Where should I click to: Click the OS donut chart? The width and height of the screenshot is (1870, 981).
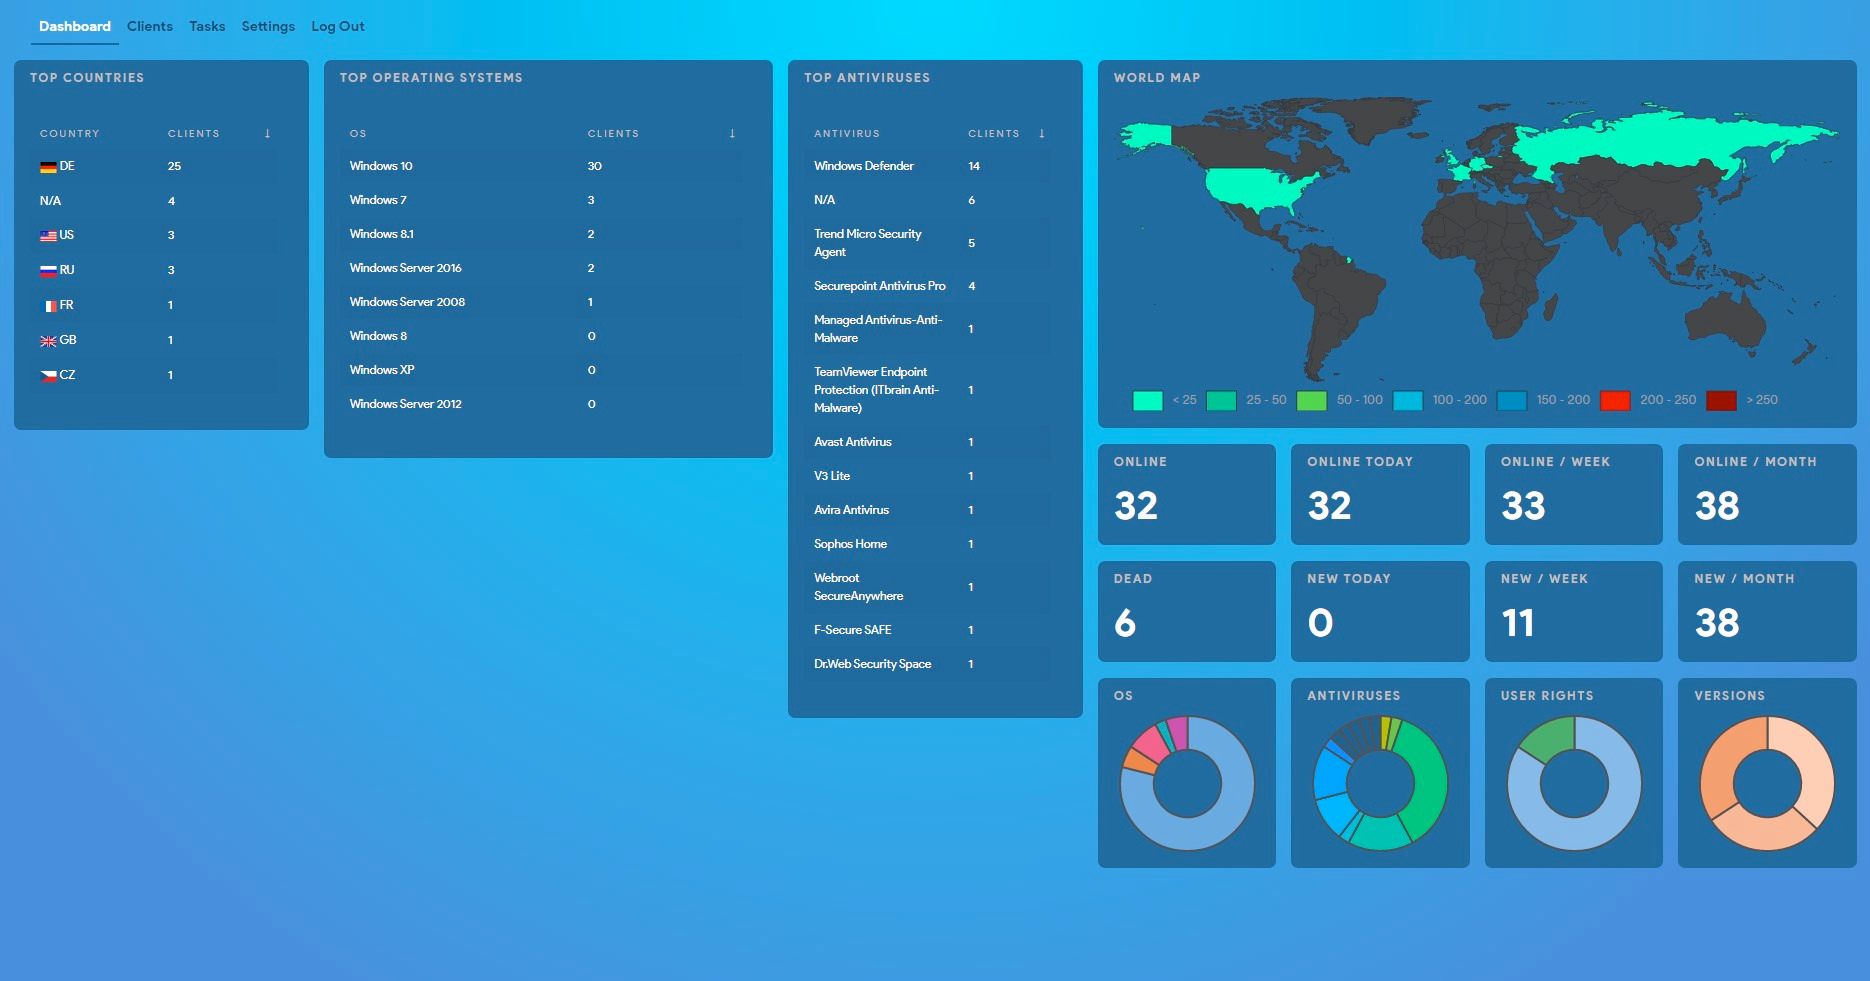[x=1187, y=783]
